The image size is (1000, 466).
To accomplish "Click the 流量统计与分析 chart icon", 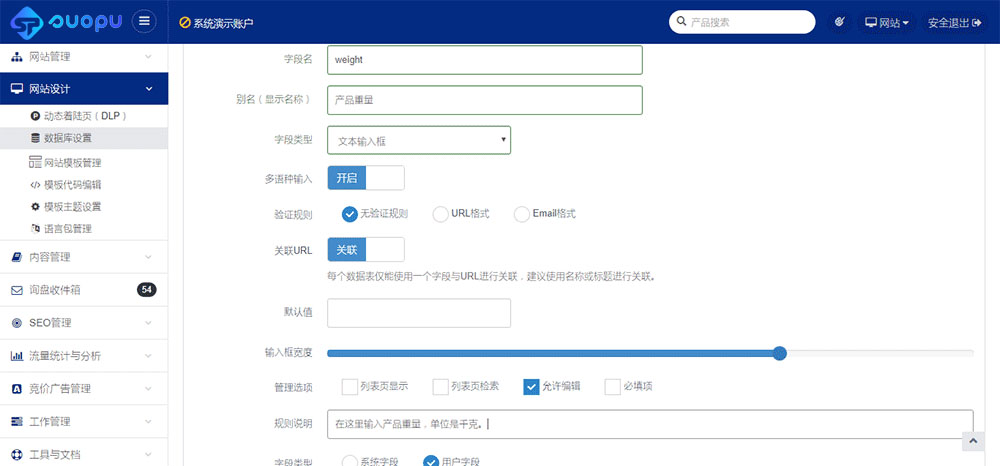I will [x=17, y=356].
